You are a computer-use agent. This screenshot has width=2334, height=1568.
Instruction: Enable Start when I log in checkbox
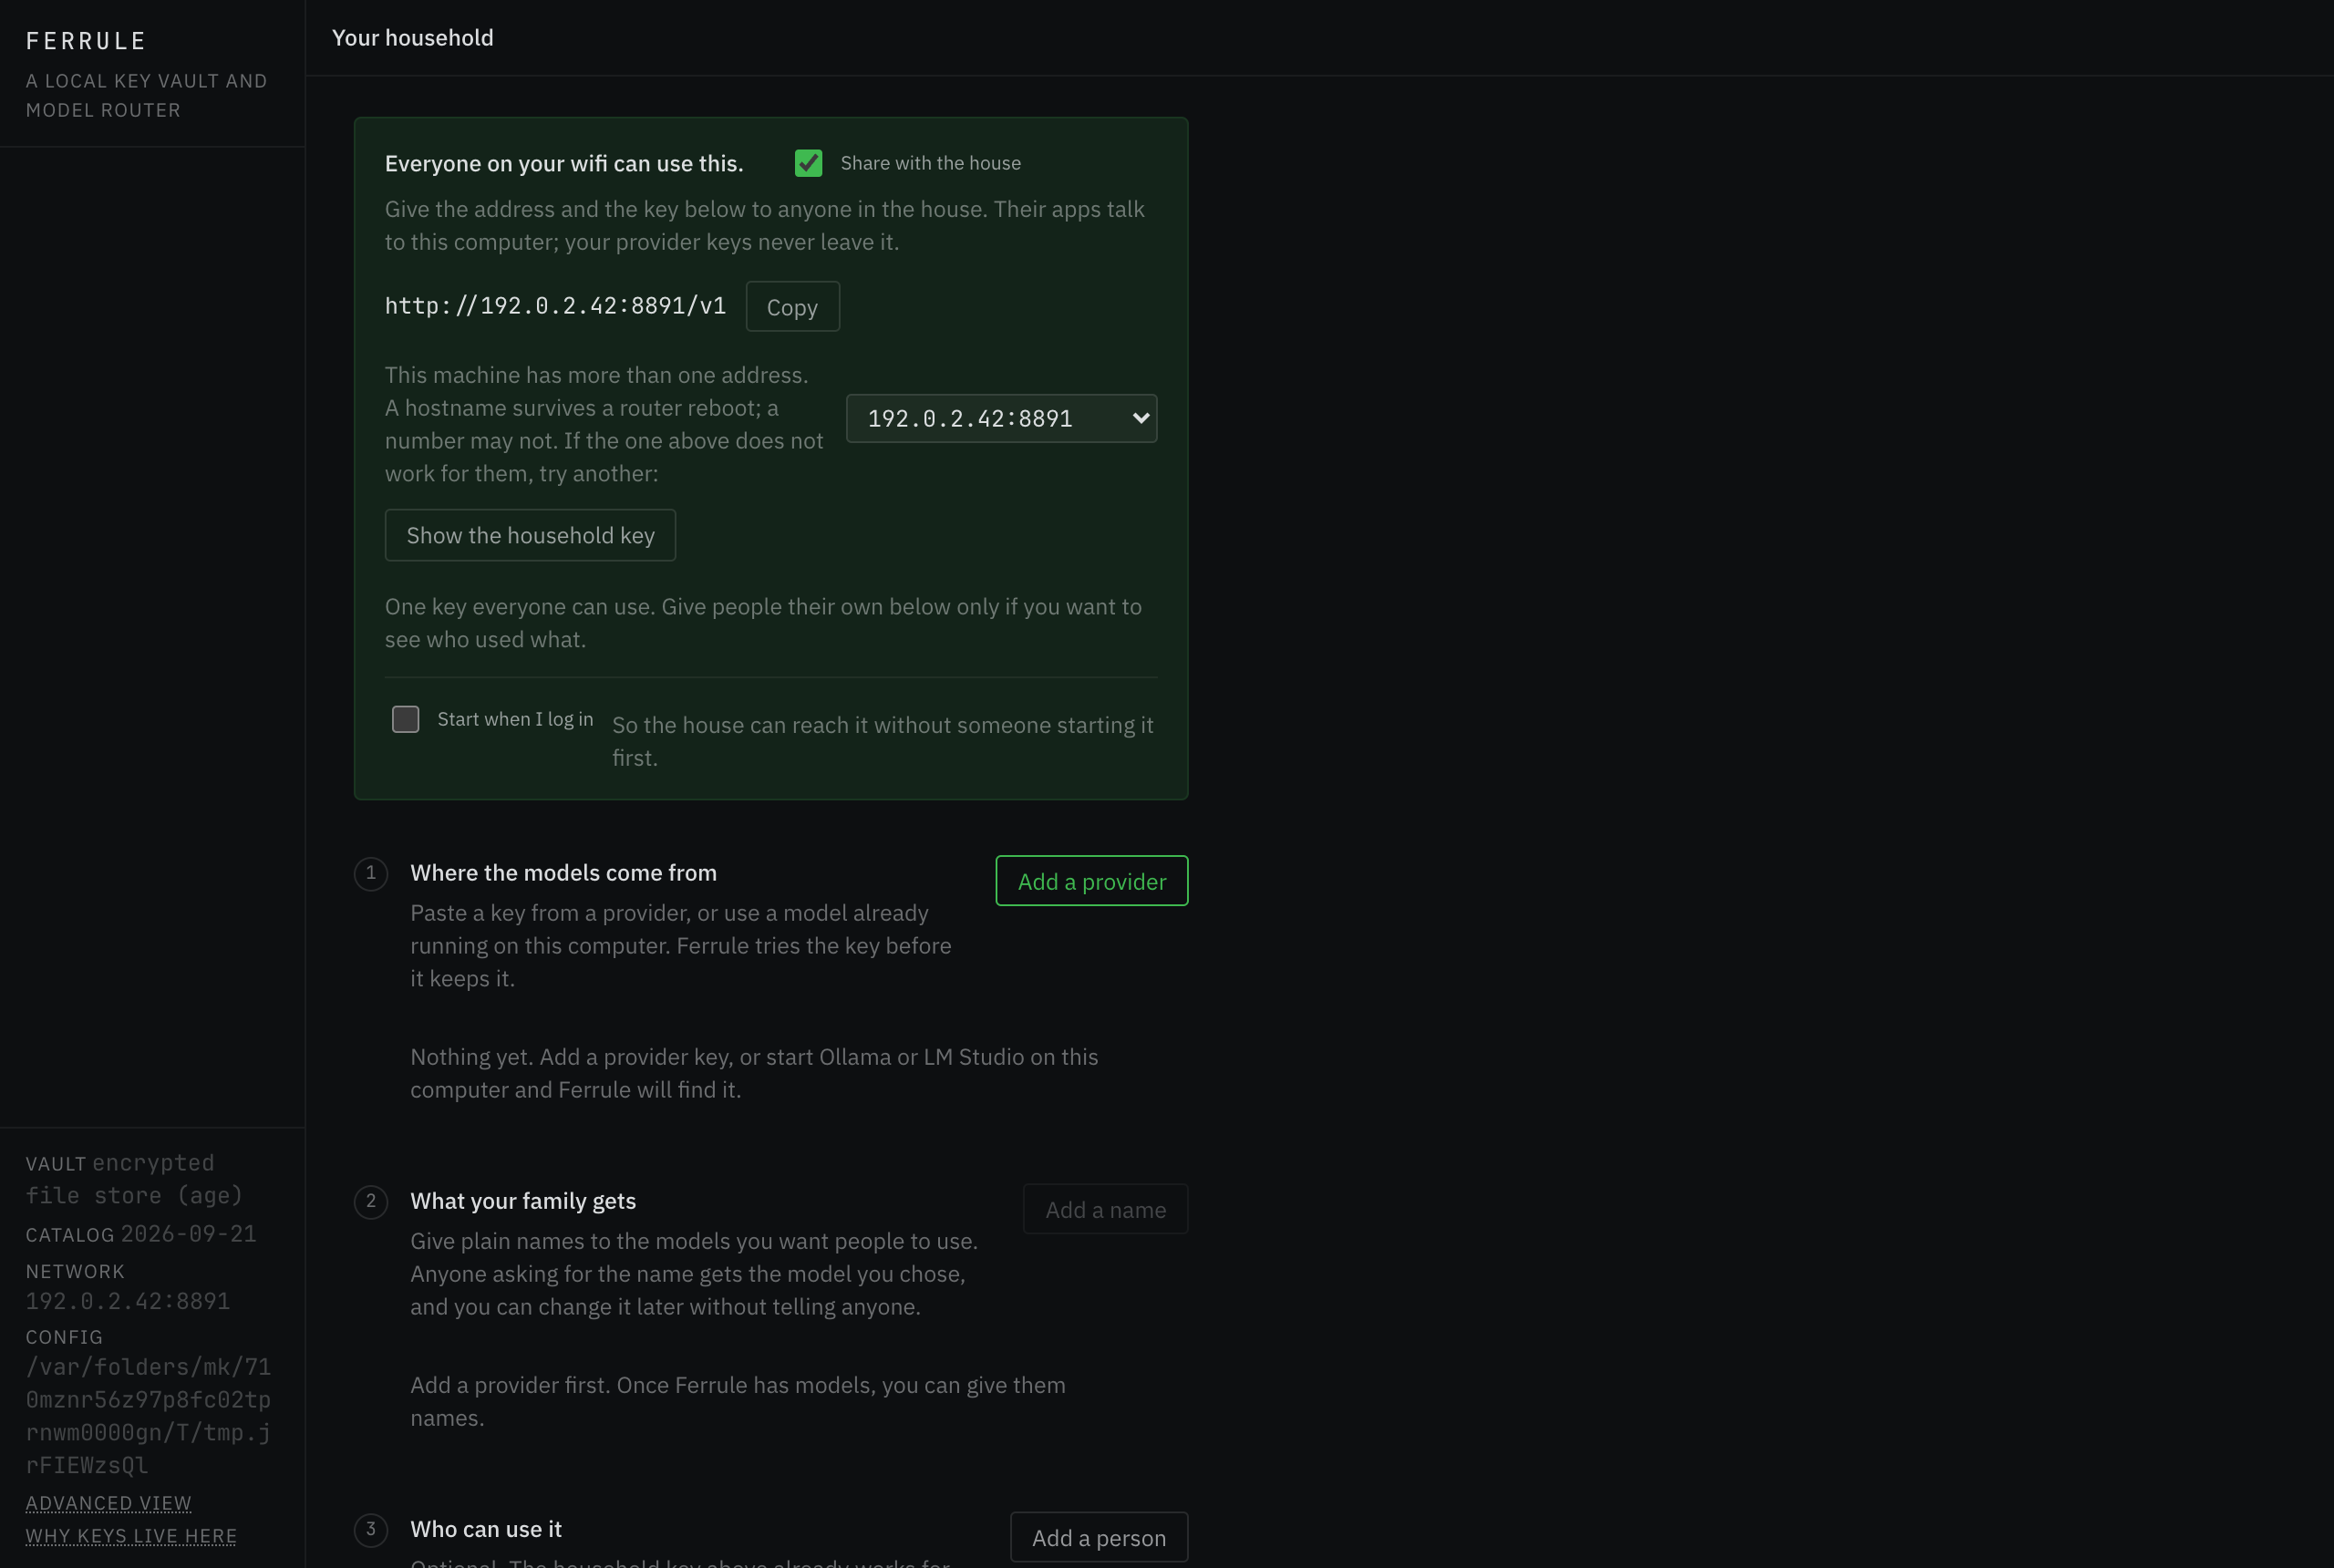tap(405, 719)
